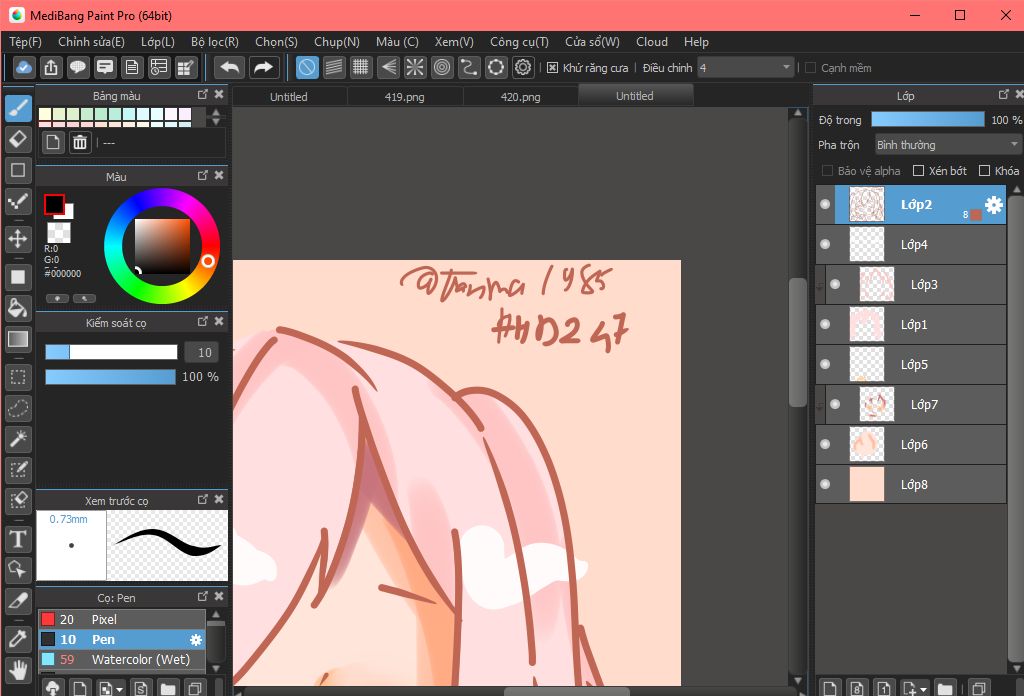Enable Xén bớt clipping checkbox
Image resolution: width=1024 pixels, height=696 pixels.
[x=918, y=171]
